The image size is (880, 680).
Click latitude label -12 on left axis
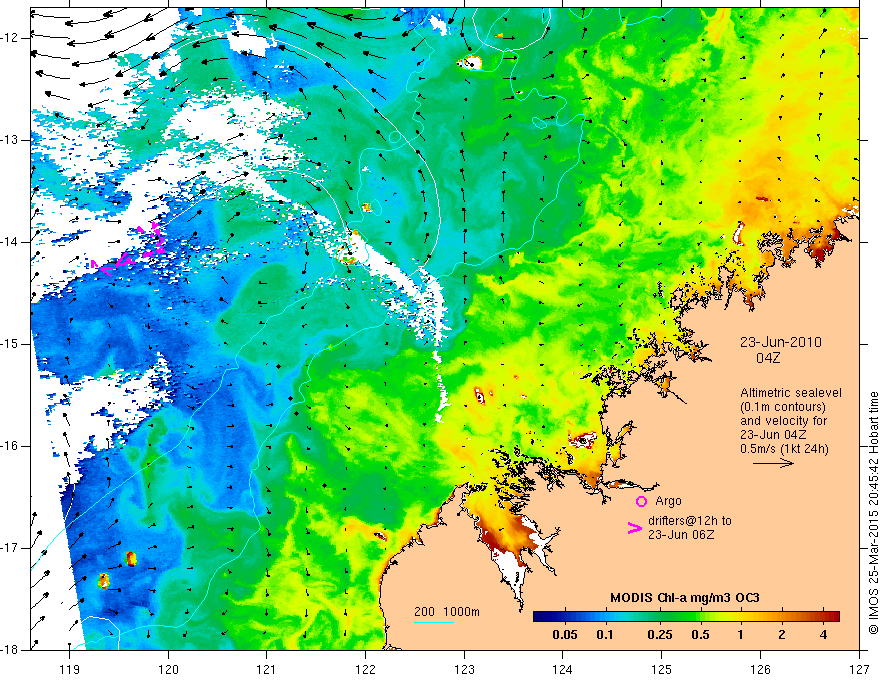12,37
